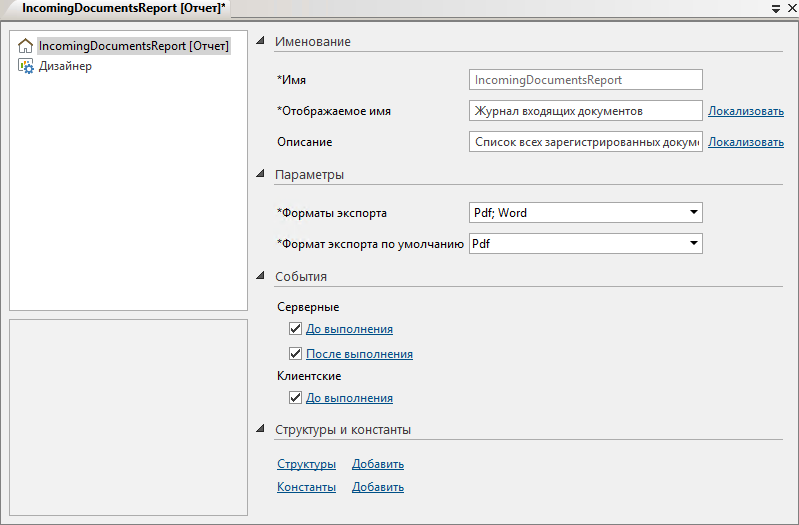
Task: Collapse the 'Именование' section
Action: click(x=262, y=41)
